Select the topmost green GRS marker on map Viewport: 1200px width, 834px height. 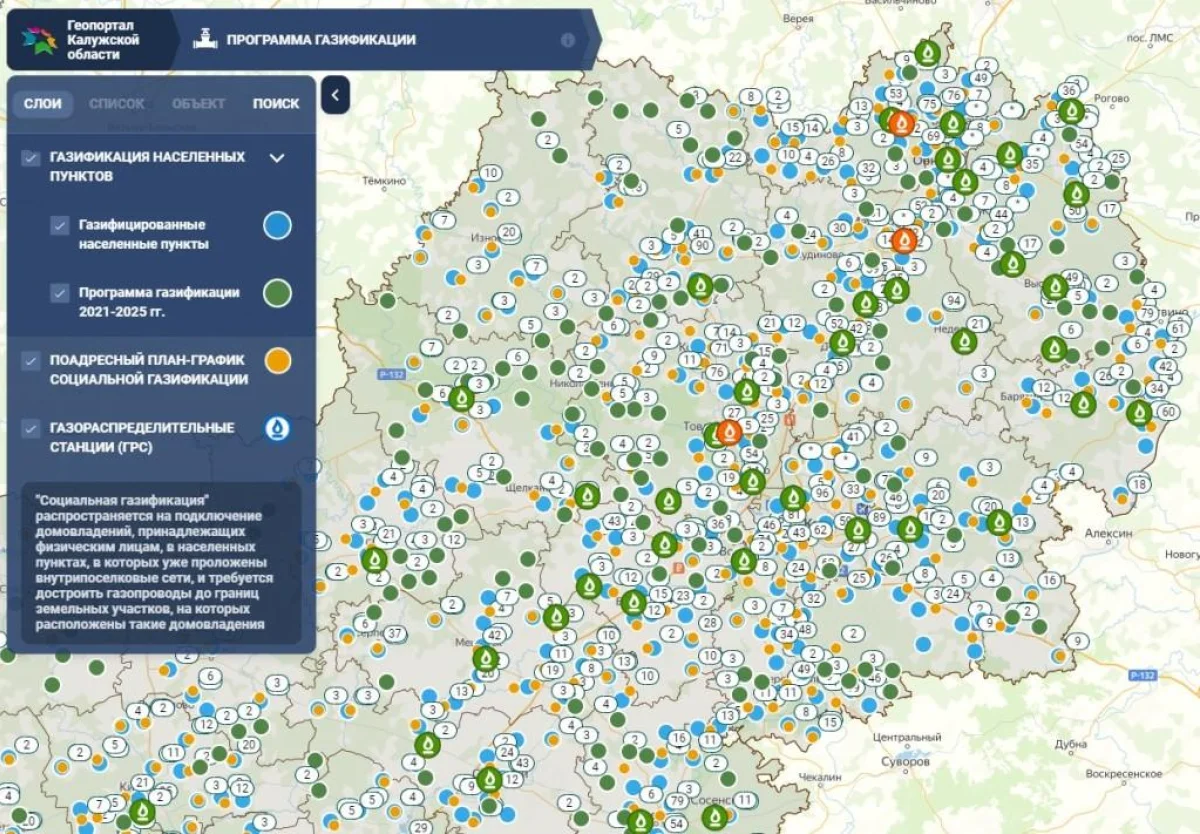pos(928,53)
